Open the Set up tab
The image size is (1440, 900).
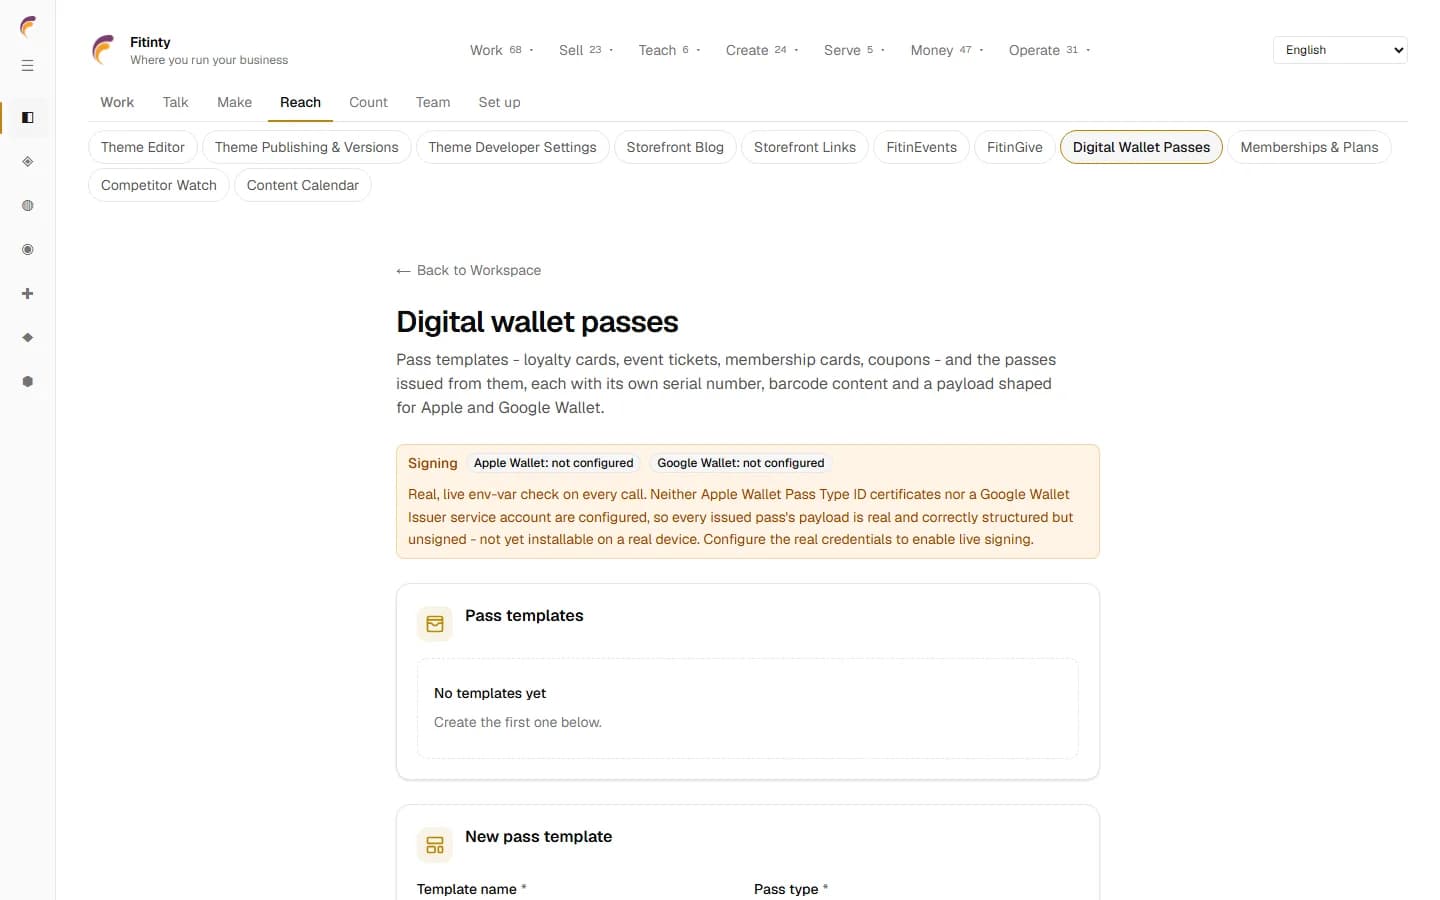click(x=499, y=102)
